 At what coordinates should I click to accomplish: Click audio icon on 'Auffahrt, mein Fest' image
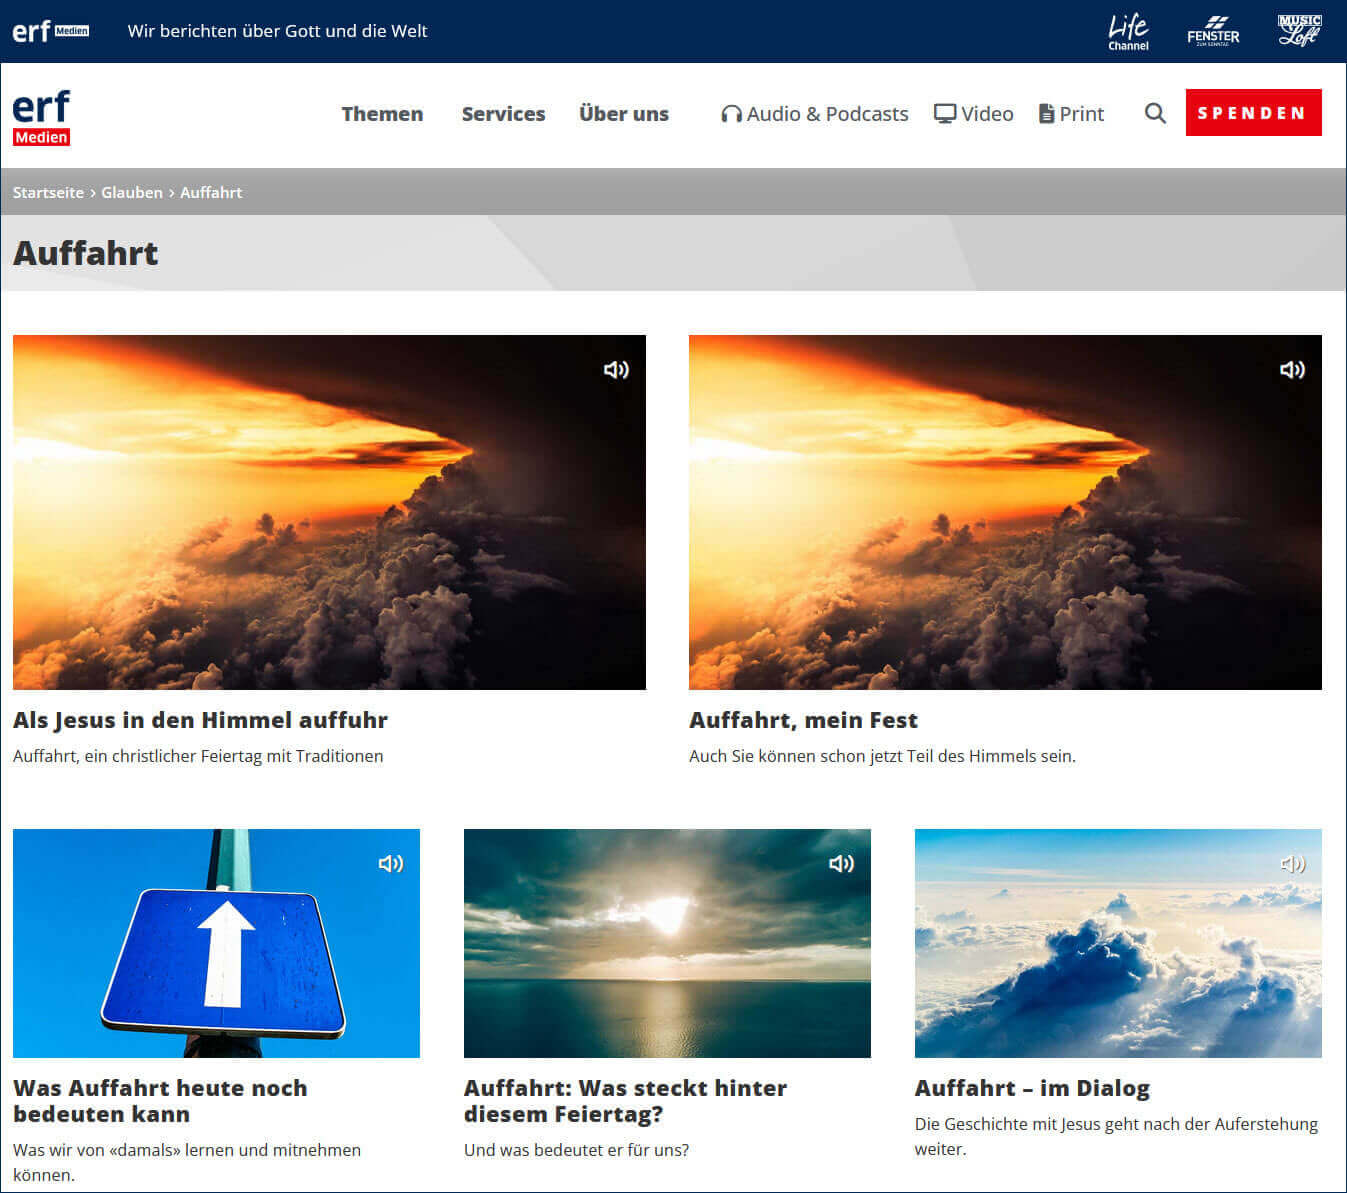point(1292,370)
